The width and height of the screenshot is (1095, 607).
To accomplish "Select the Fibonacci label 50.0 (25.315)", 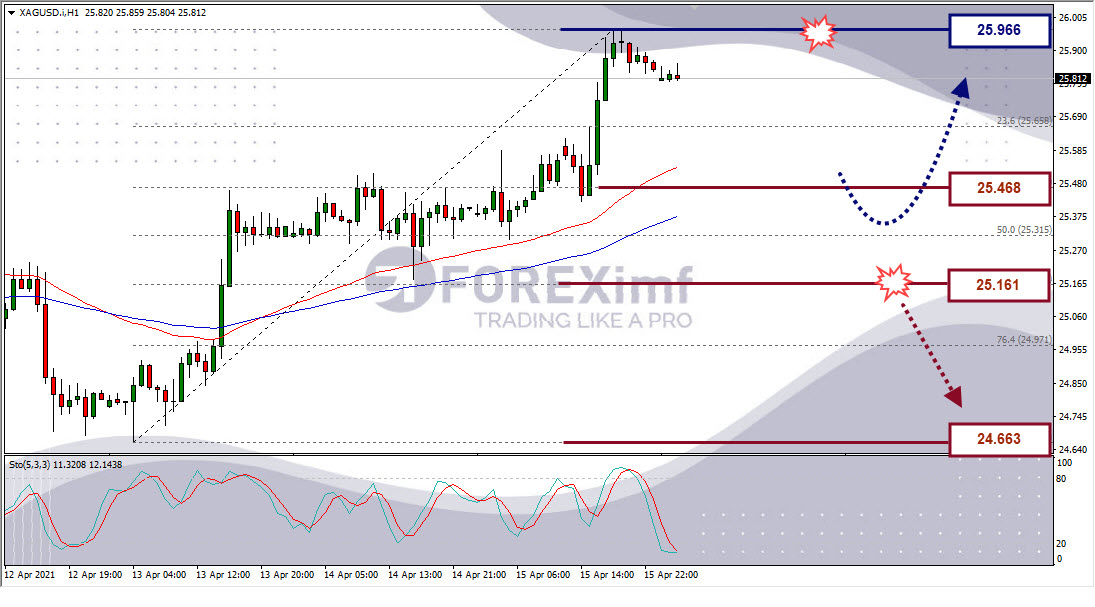I will (1024, 229).
